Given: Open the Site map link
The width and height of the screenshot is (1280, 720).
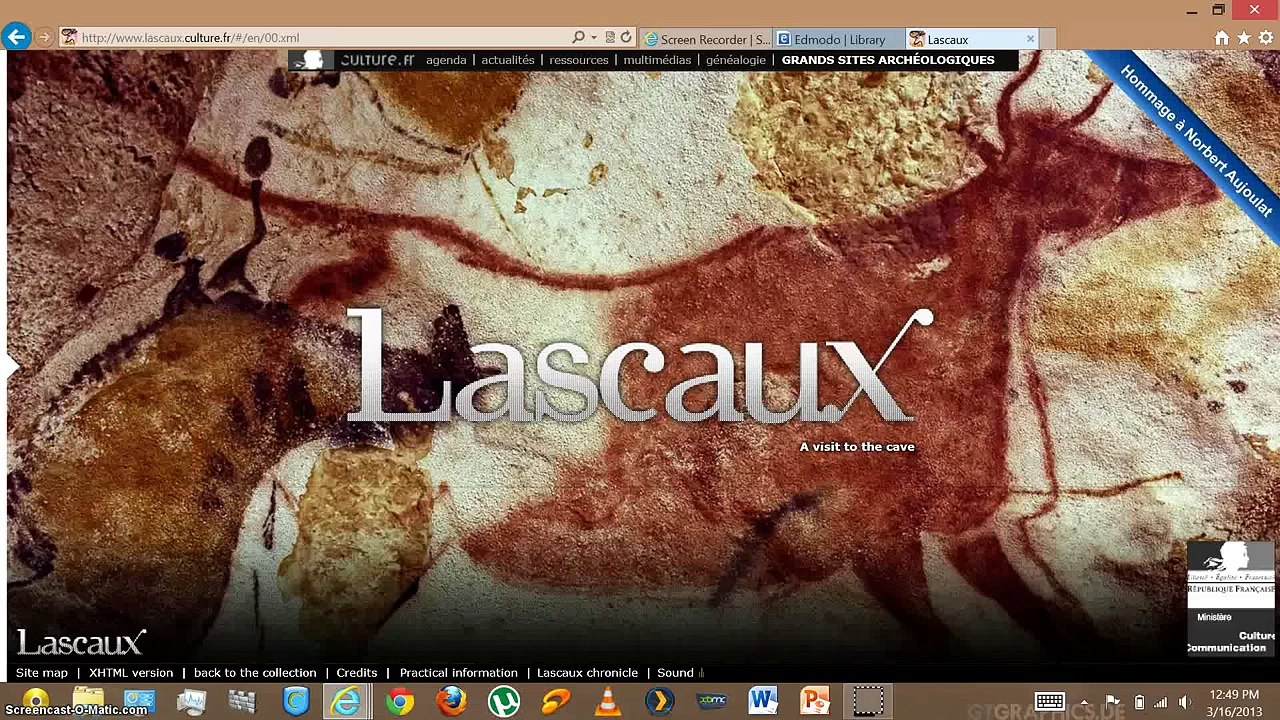Looking at the screenshot, I should point(42,673).
